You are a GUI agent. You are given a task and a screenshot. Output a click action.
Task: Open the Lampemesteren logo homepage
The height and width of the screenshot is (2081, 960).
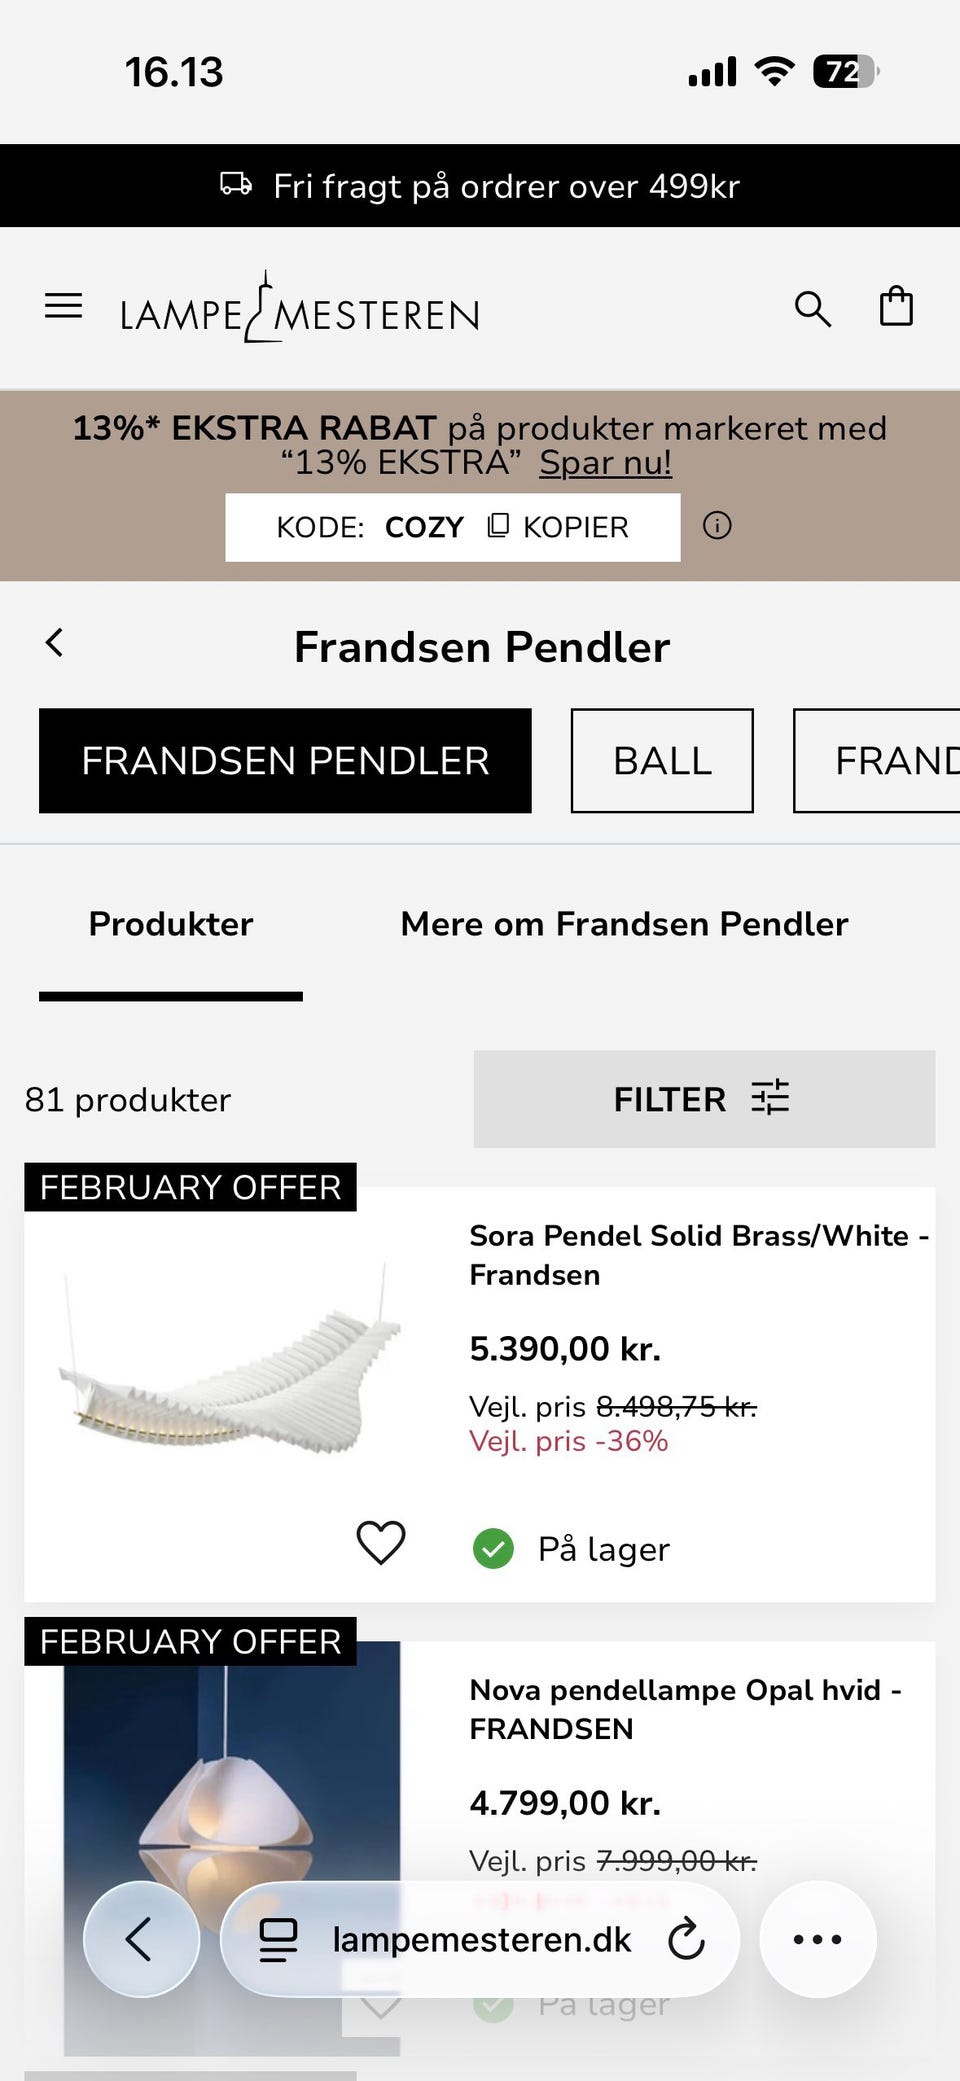(x=299, y=309)
